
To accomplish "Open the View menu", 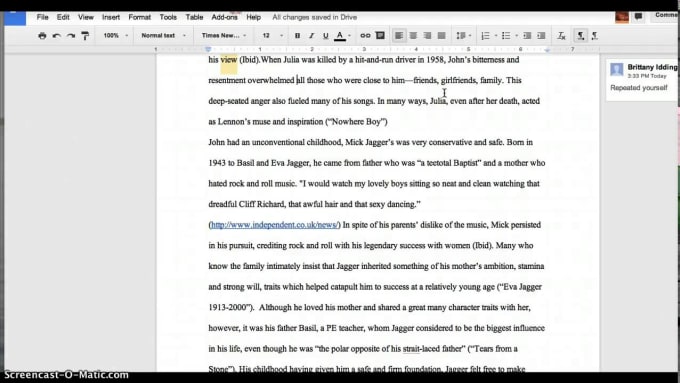I will pos(85,17).
